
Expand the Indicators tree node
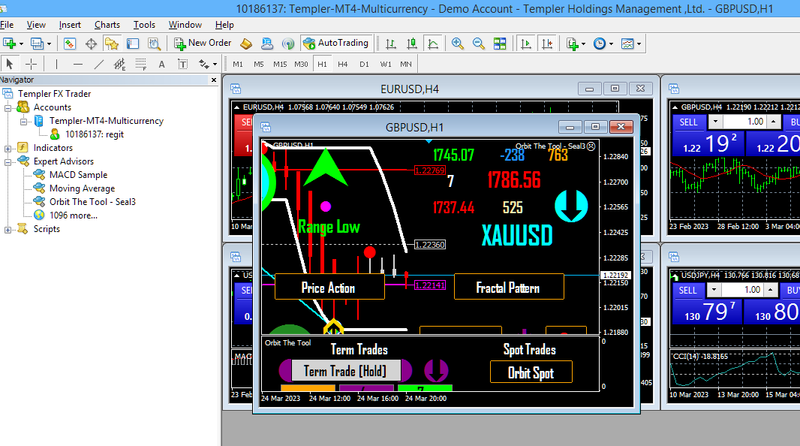tap(8, 148)
